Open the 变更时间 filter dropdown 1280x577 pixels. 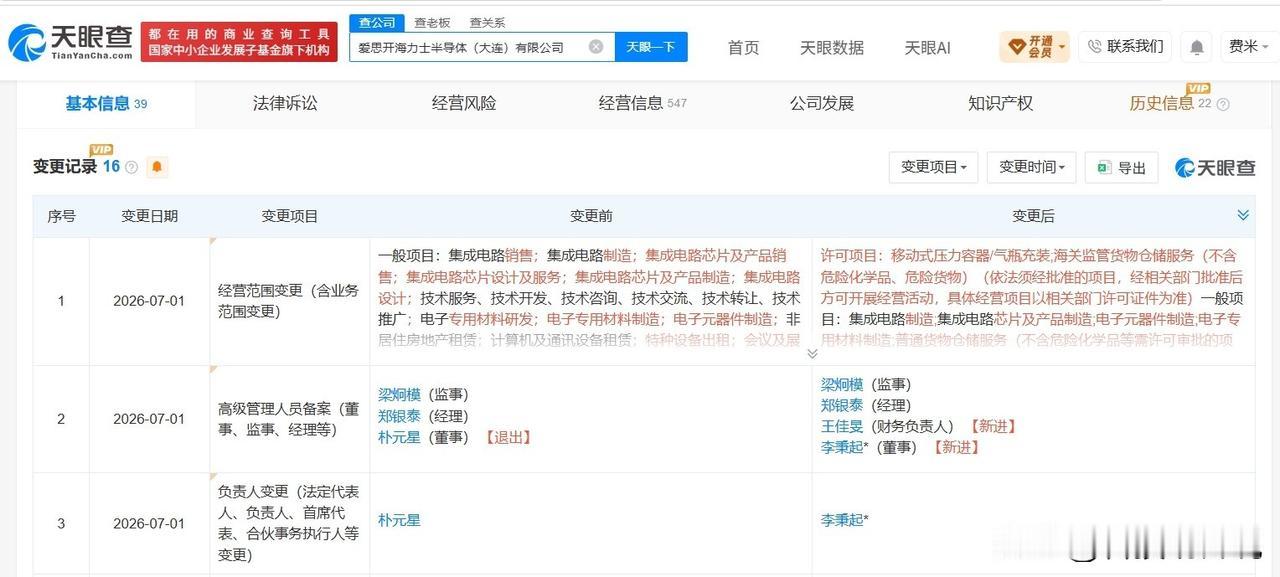(x=1031, y=167)
